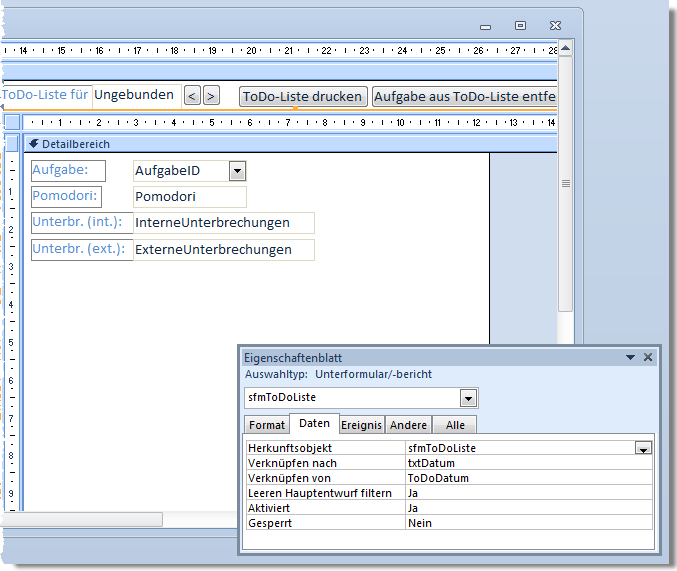Open the Alle tab in property sheet
Image resolution: width=677 pixels, height=571 pixels.
455,425
